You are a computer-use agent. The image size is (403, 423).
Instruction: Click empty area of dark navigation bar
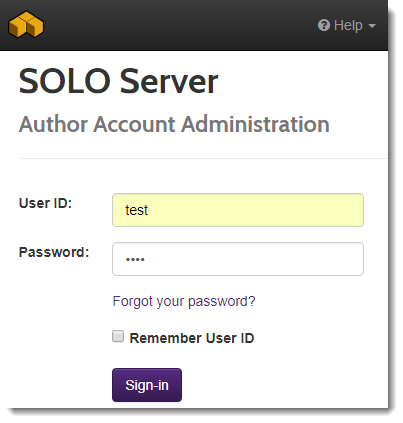[x=180, y=25]
